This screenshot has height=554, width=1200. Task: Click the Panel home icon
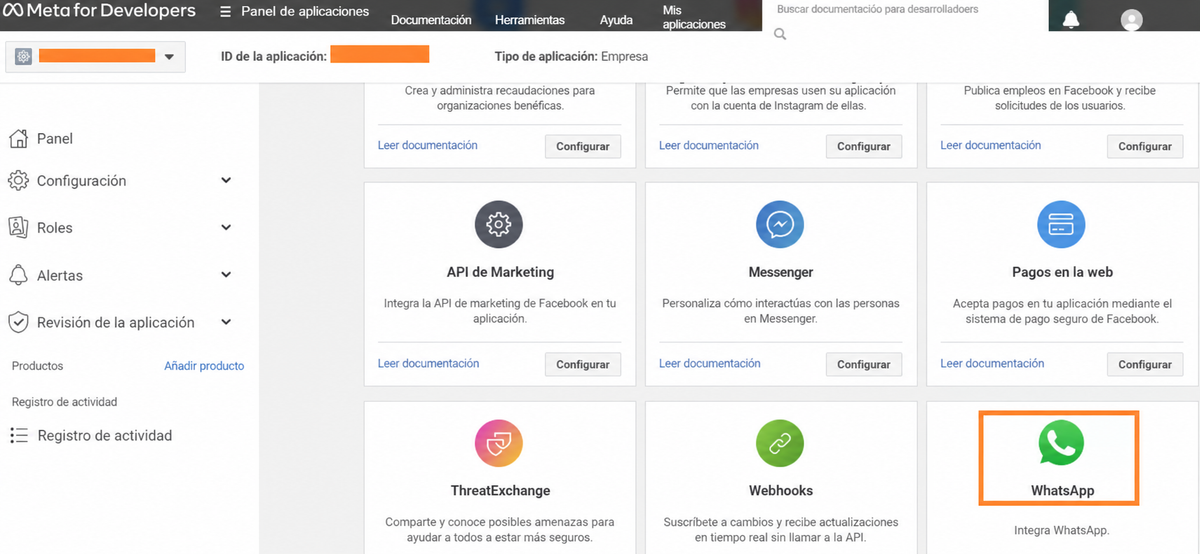pyautogui.click(x=18, y=138)
